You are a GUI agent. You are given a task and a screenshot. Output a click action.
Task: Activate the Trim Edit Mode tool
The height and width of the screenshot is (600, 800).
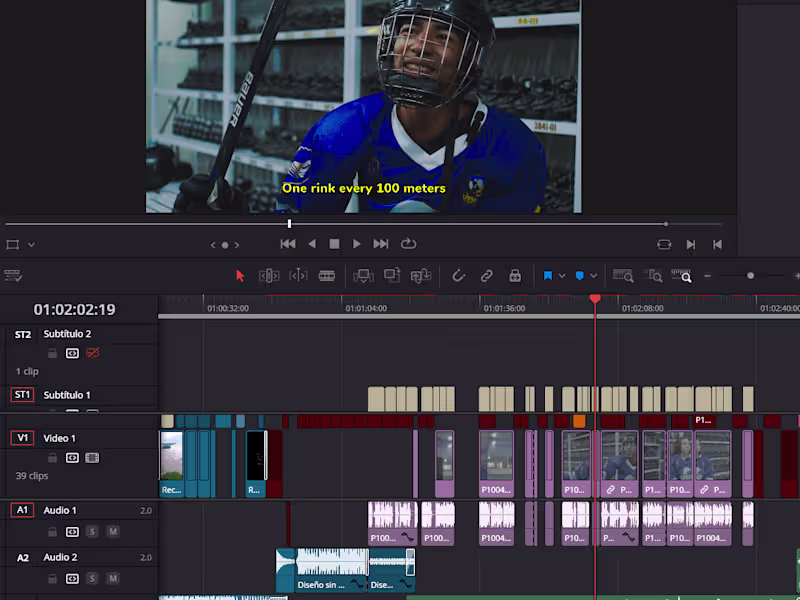(268, 276)
